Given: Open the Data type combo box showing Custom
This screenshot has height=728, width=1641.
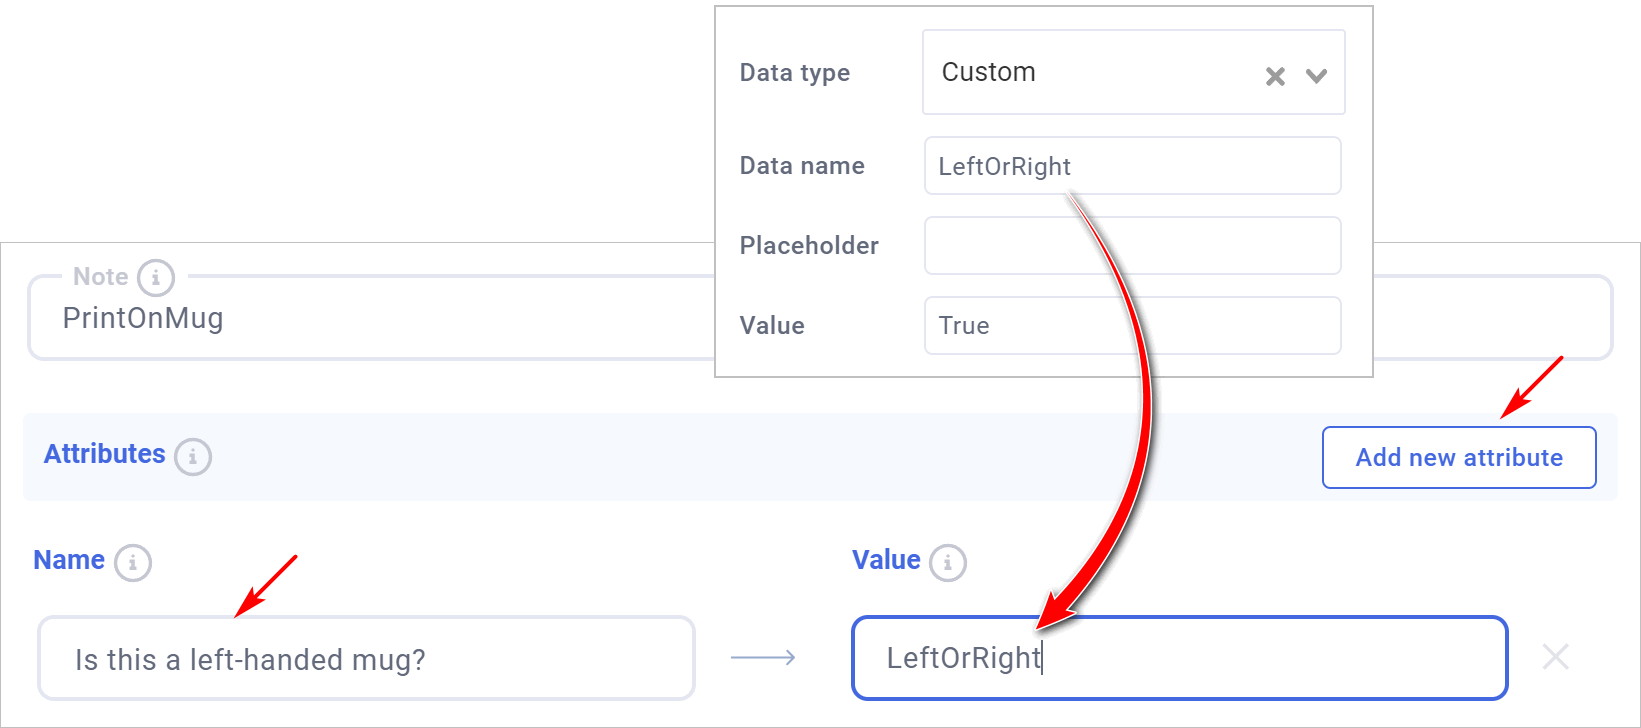Looking at the screenshot, I should pyautogui.click(x=1090, y=72).
